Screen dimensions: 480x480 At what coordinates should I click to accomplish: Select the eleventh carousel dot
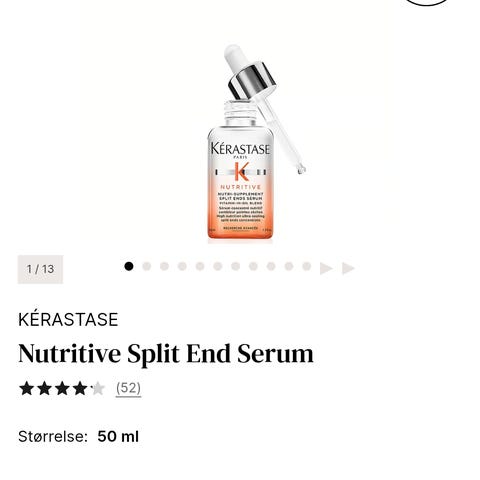[x=307, y=266]
